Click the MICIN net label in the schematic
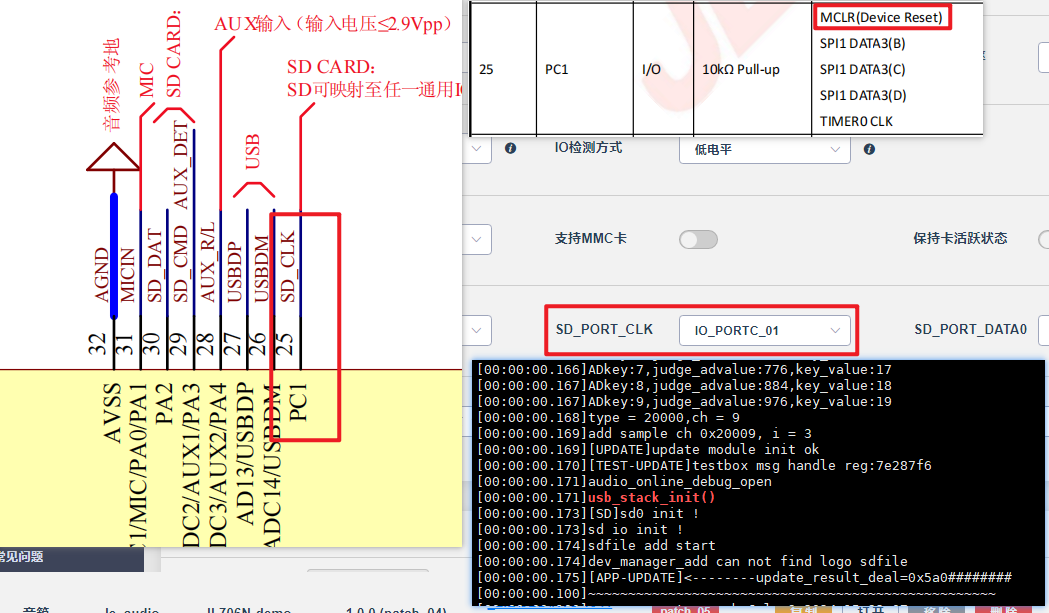The image size is (1049, 613). tap(127, 275)
